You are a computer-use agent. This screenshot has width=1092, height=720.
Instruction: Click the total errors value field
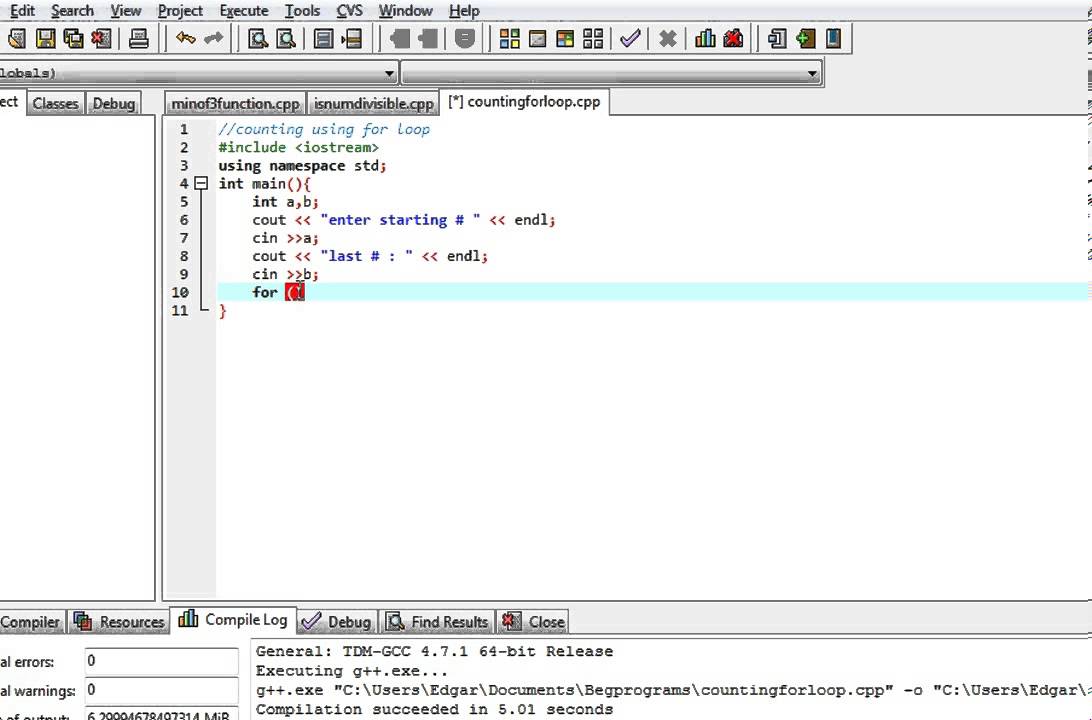tap(162, 661)
